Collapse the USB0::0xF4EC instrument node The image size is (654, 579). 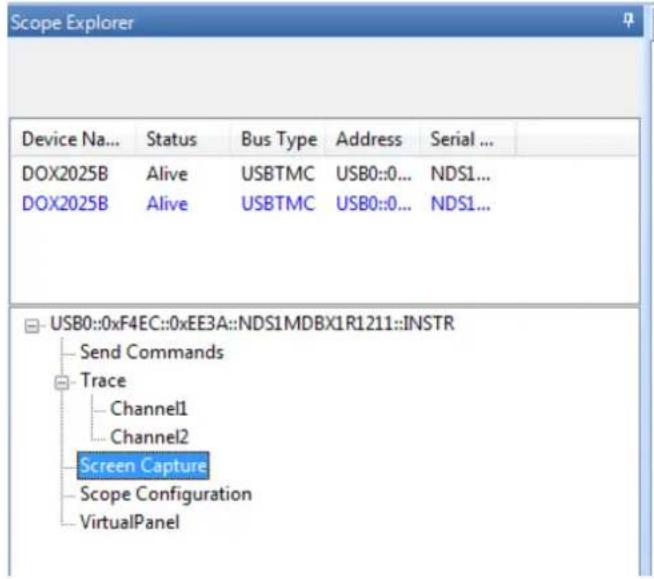point(32,326)
